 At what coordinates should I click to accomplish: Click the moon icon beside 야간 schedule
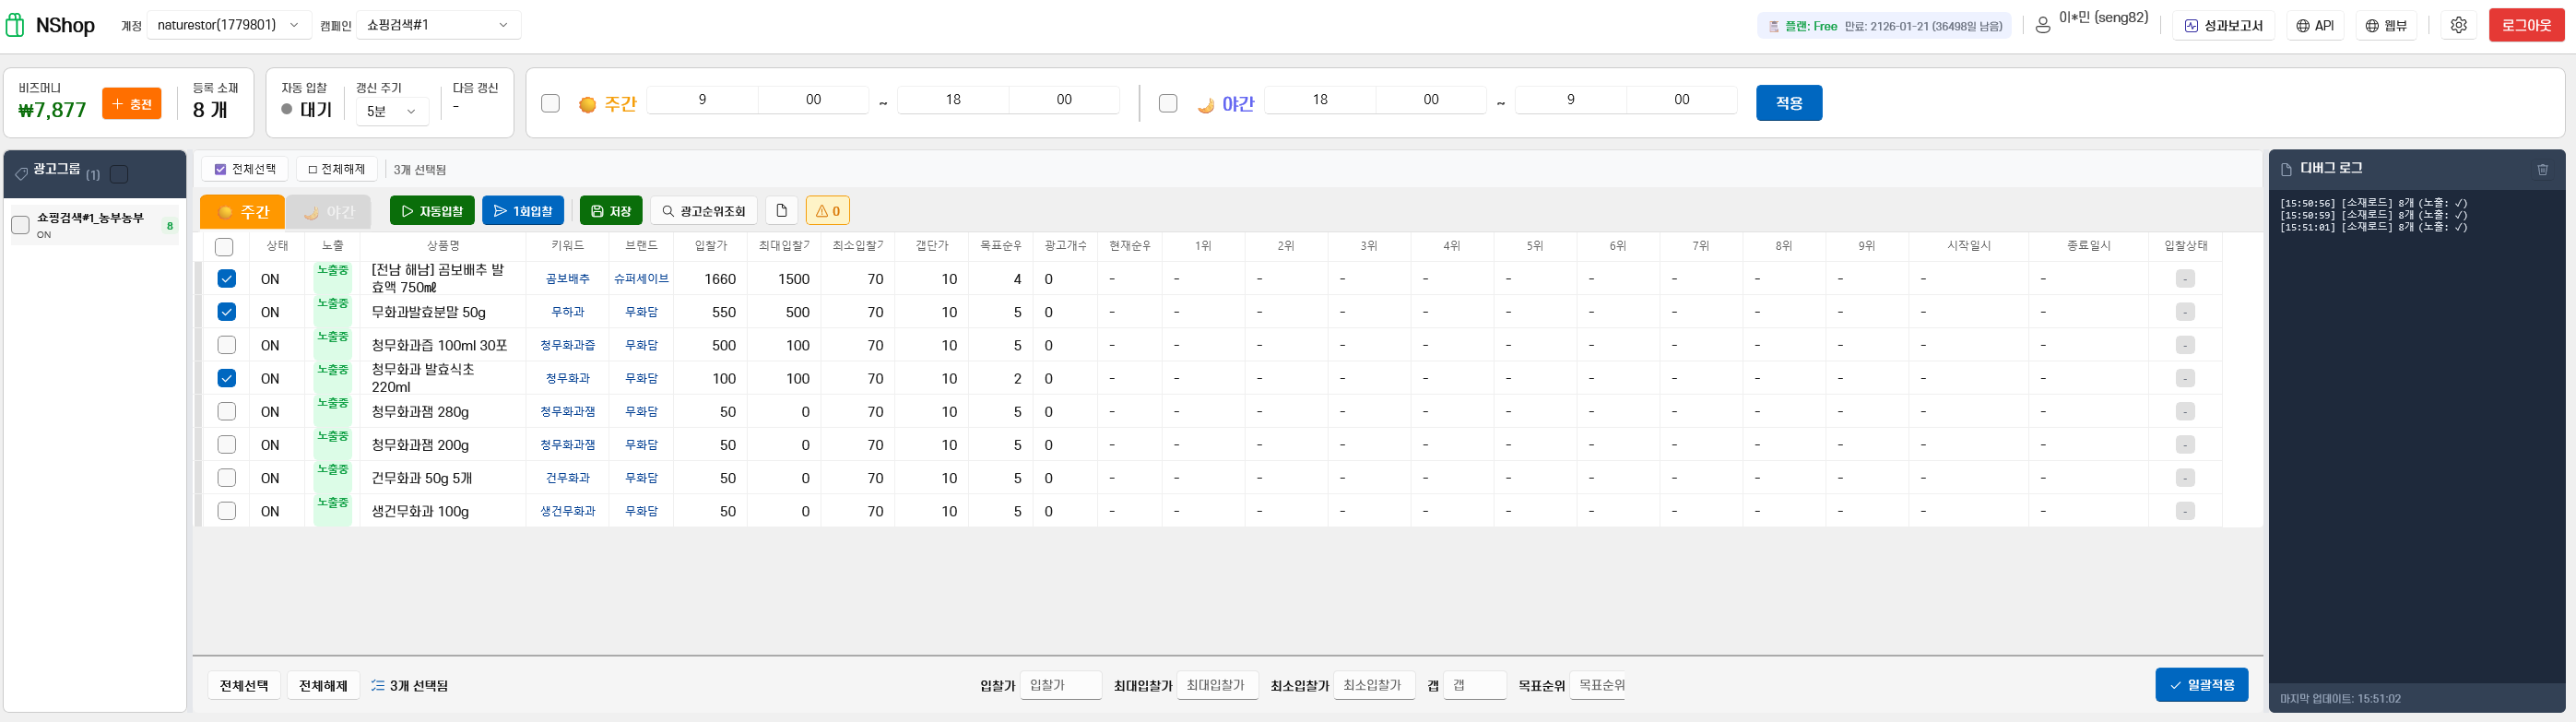1206,104
